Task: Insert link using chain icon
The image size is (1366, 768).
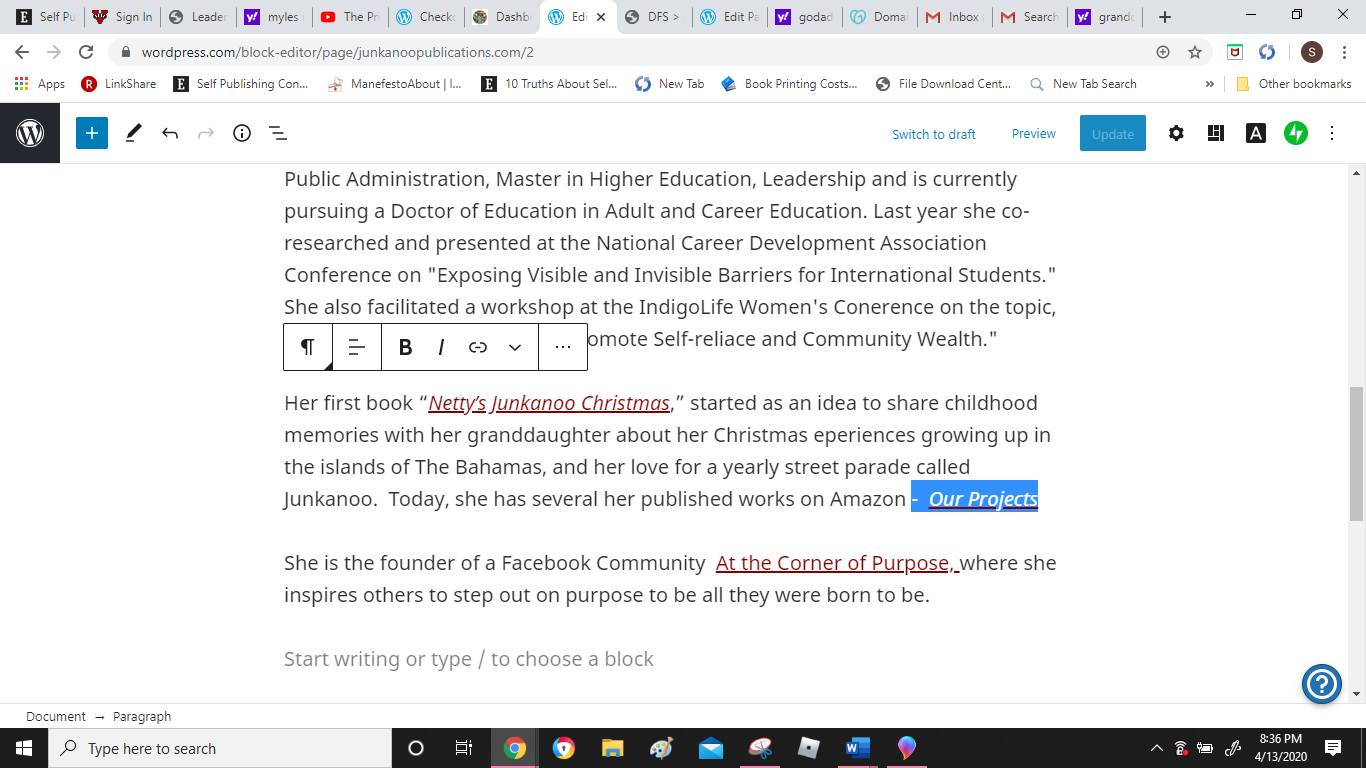Action: pyautogui.click(x=478, y=347)
